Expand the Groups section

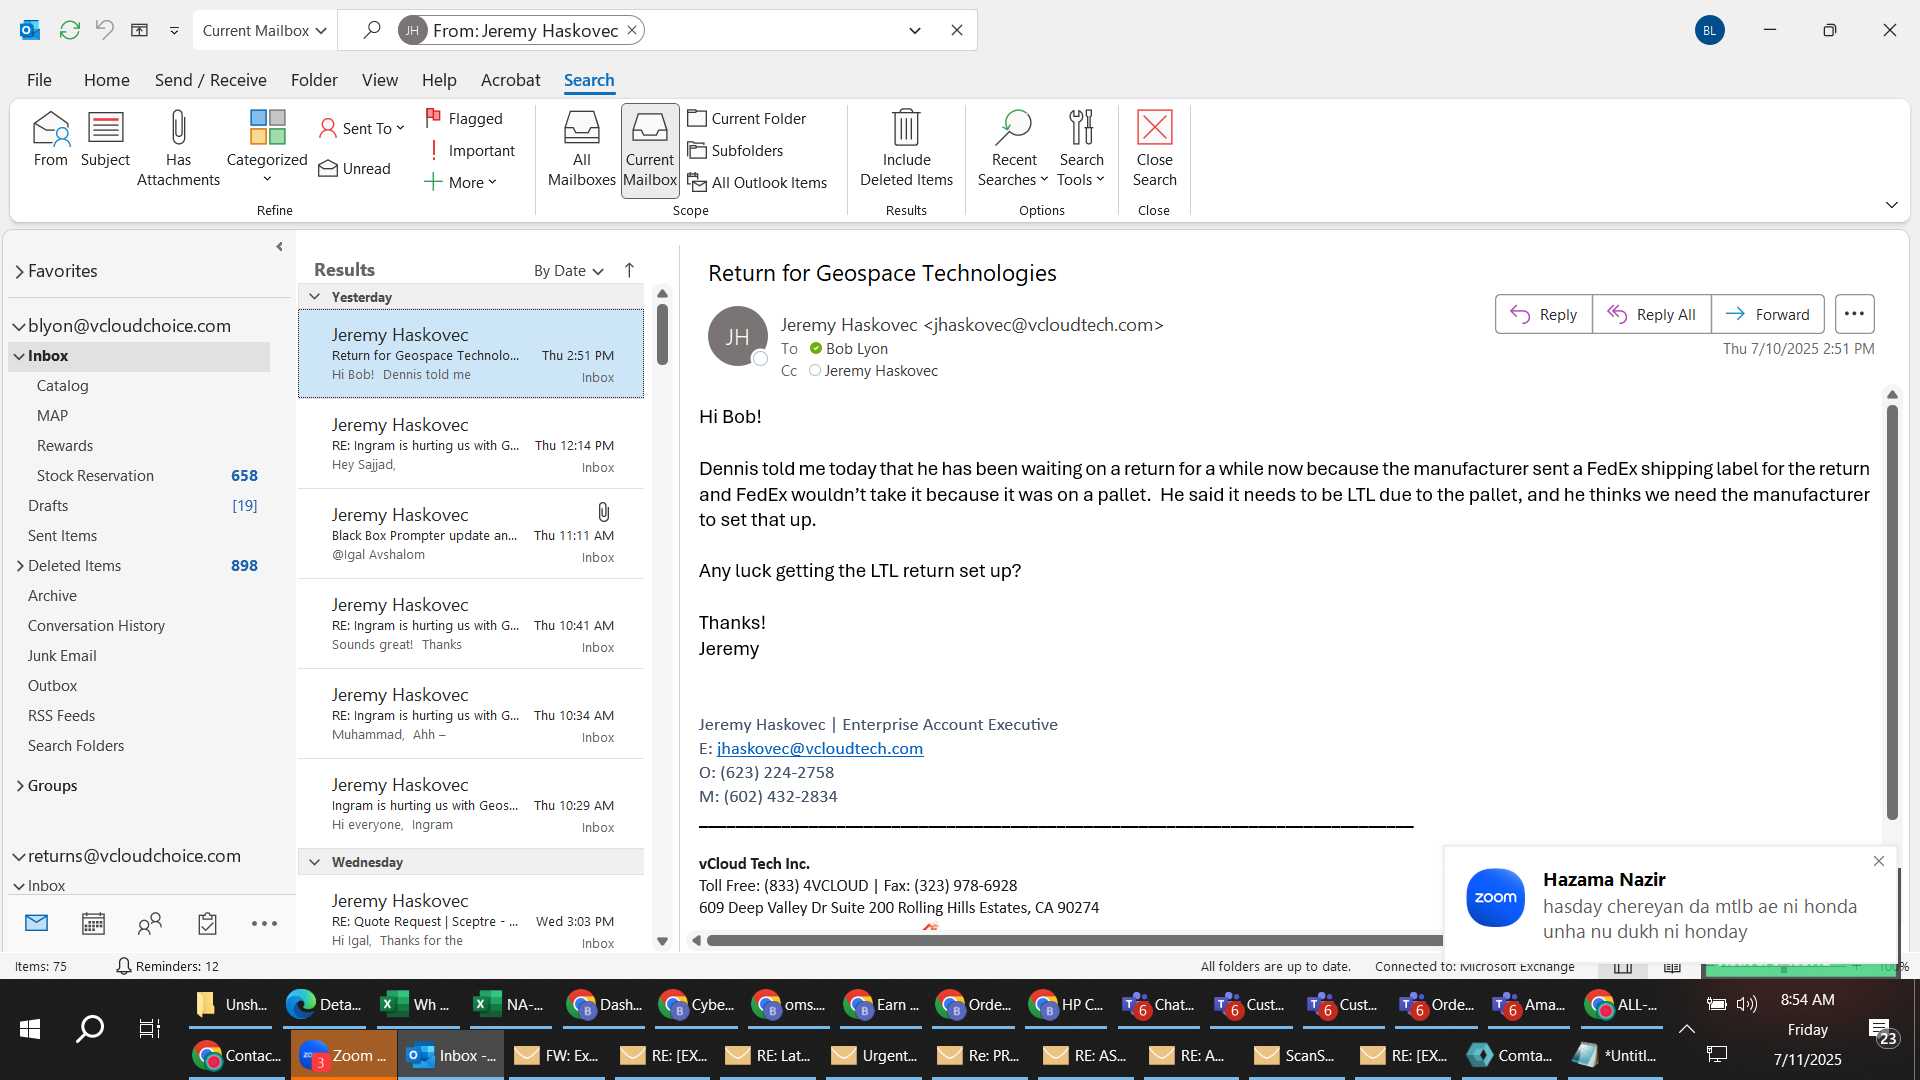pos(20,786)
